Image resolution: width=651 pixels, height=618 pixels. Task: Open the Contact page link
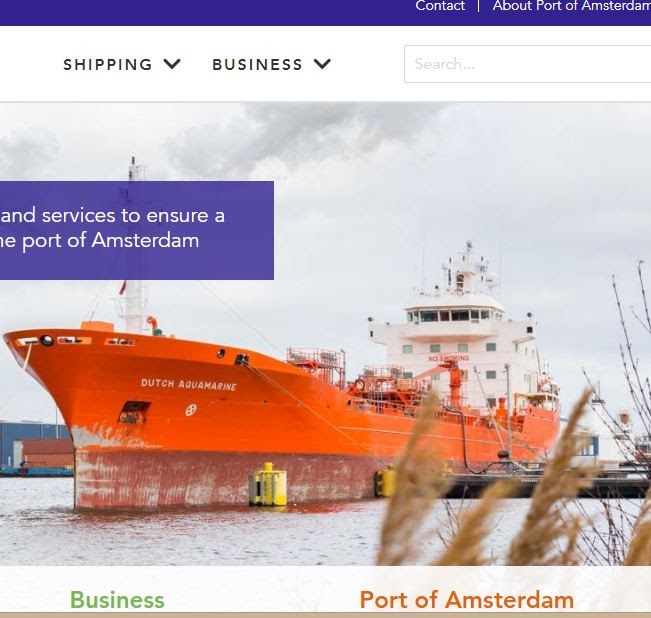click(x=440, y=6)
